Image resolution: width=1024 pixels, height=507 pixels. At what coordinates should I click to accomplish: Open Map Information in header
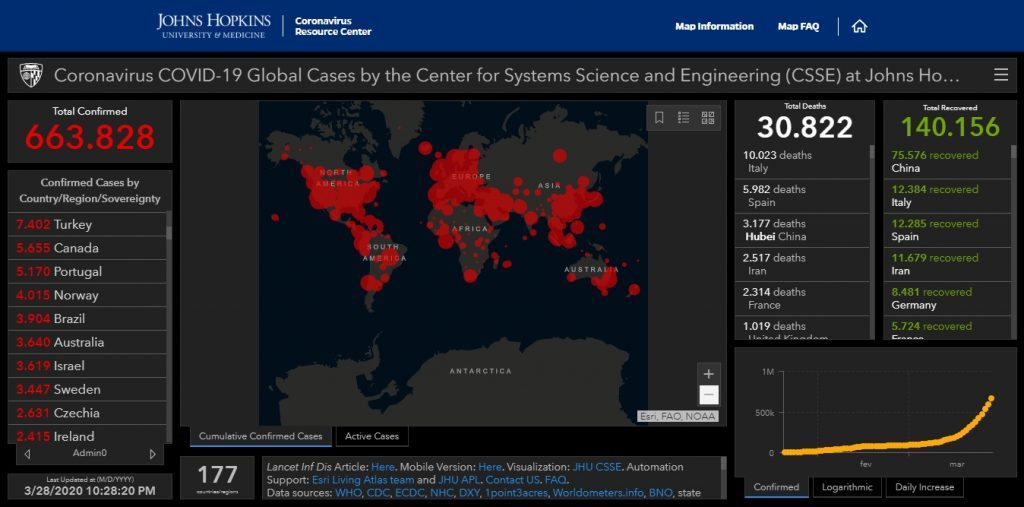pos(714,27)
